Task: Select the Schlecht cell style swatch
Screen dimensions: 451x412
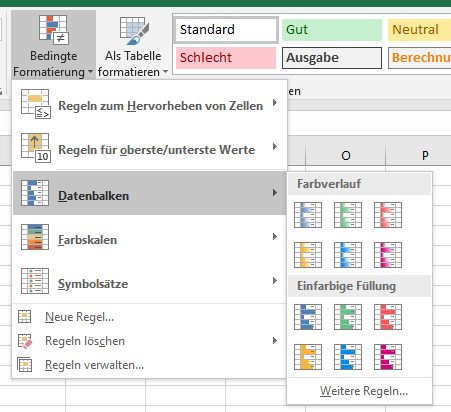Action: coord(226,58)
